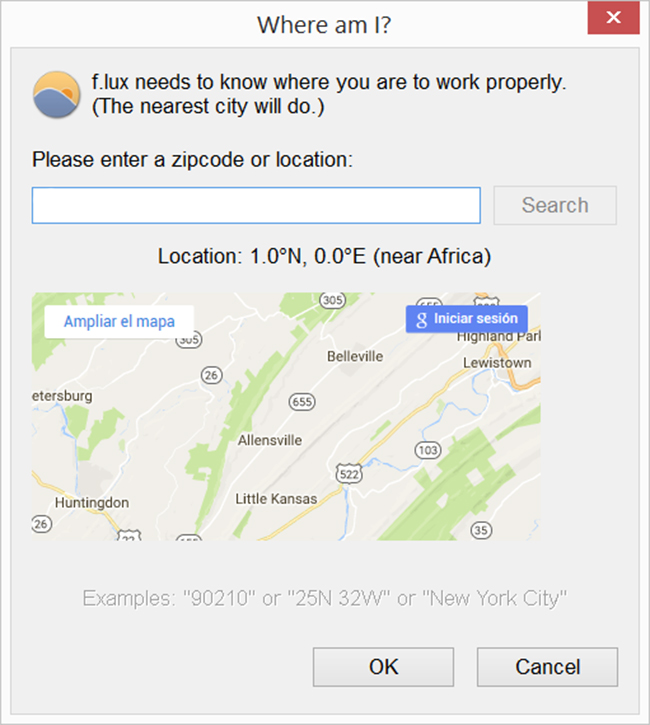This screenshot has height=725, width=650.
Task: Click the Examples hint text
Action: (x=325, y=598)
